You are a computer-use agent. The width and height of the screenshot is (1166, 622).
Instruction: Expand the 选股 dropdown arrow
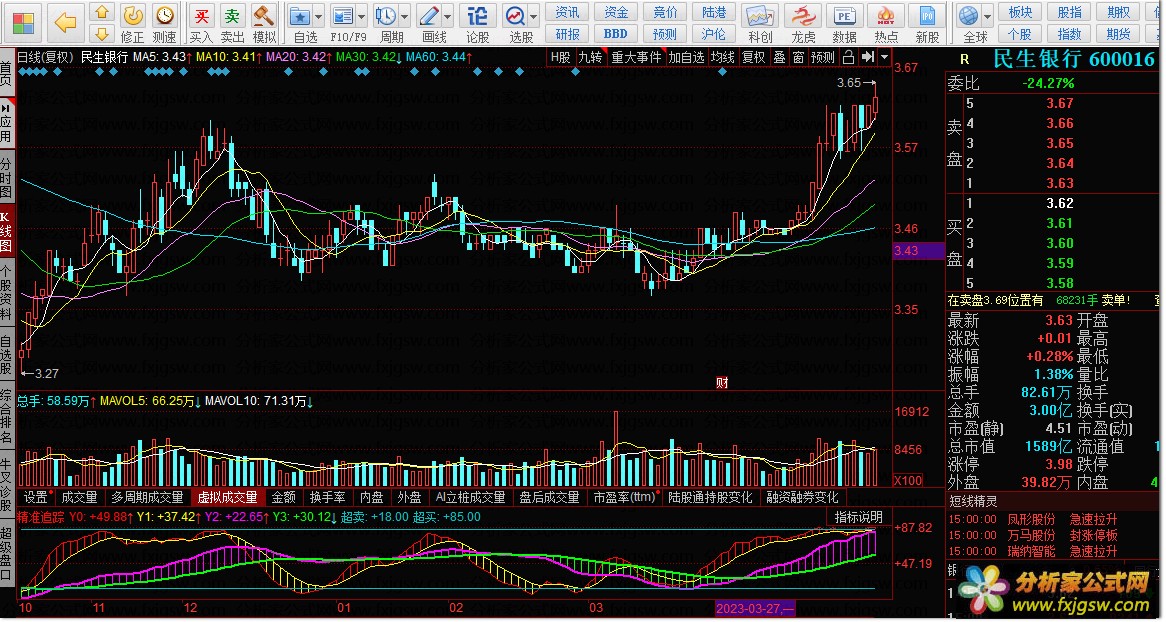534,16
